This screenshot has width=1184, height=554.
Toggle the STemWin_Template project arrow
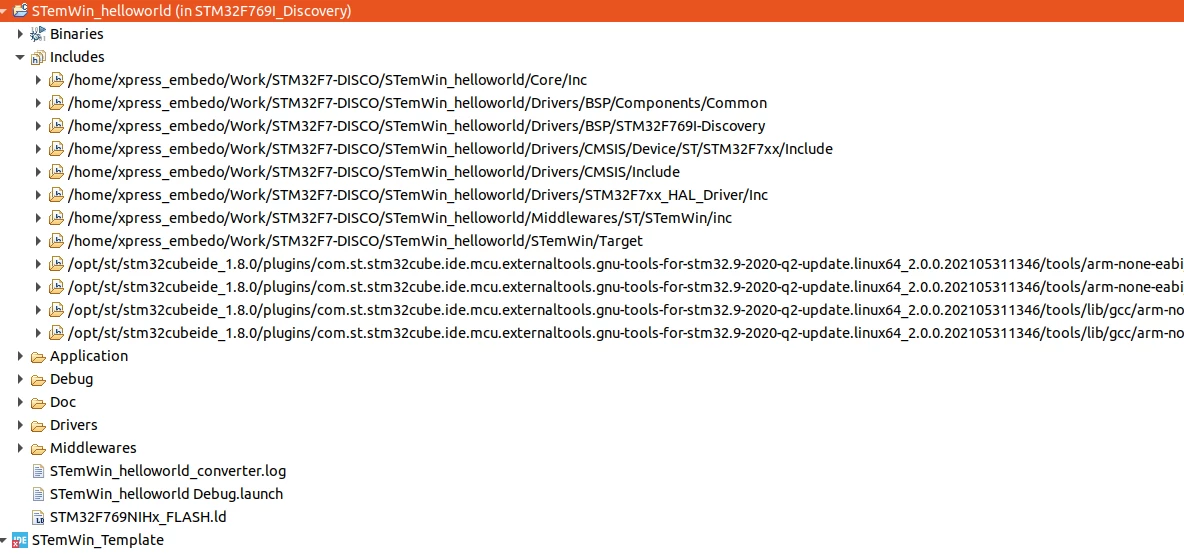5,540
